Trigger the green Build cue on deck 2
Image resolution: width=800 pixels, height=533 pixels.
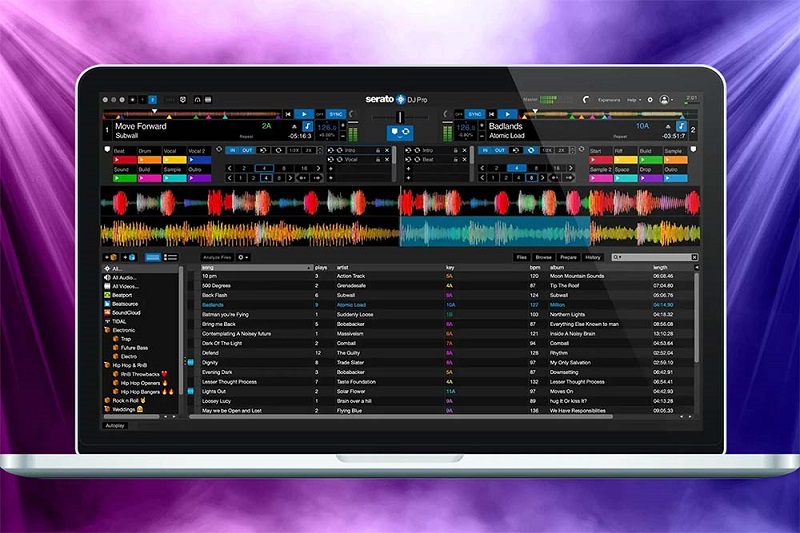tap(651, 160)
